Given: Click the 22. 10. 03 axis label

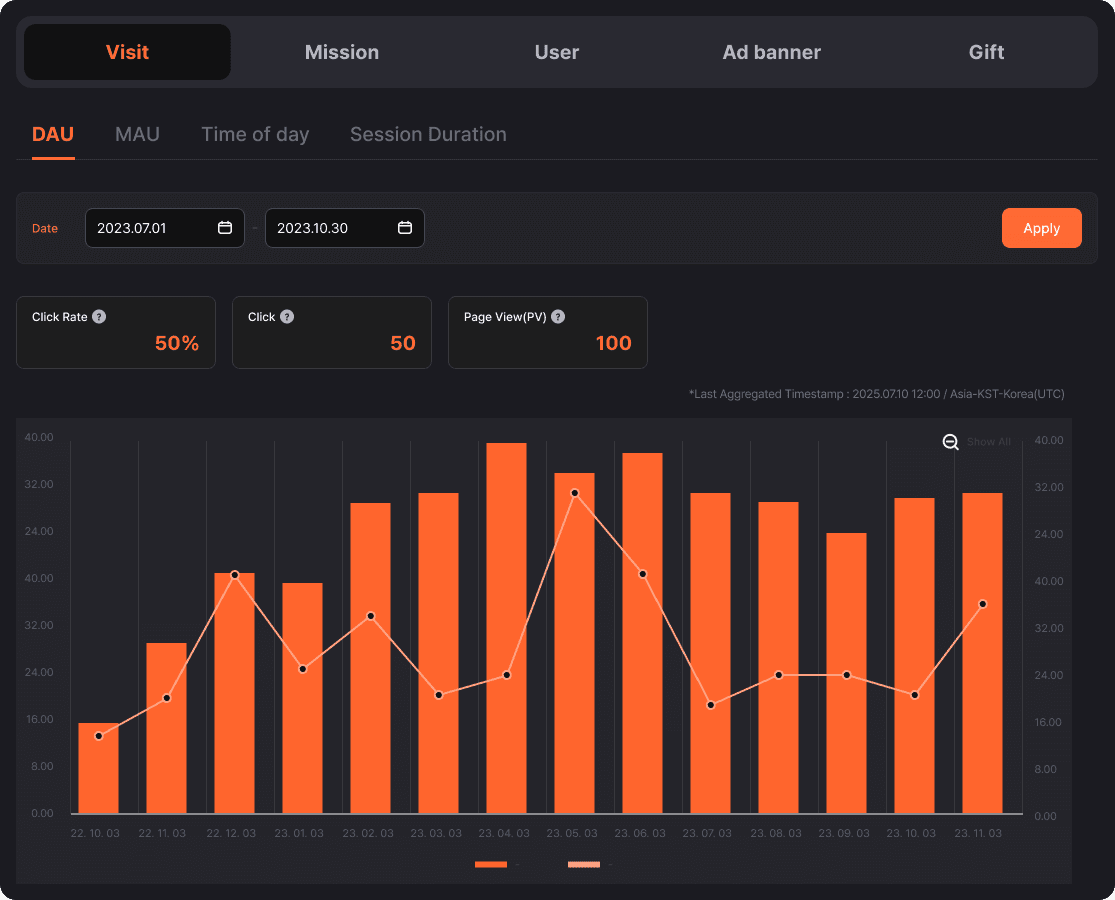Looking at the screenshot, I should click(95, 833).
